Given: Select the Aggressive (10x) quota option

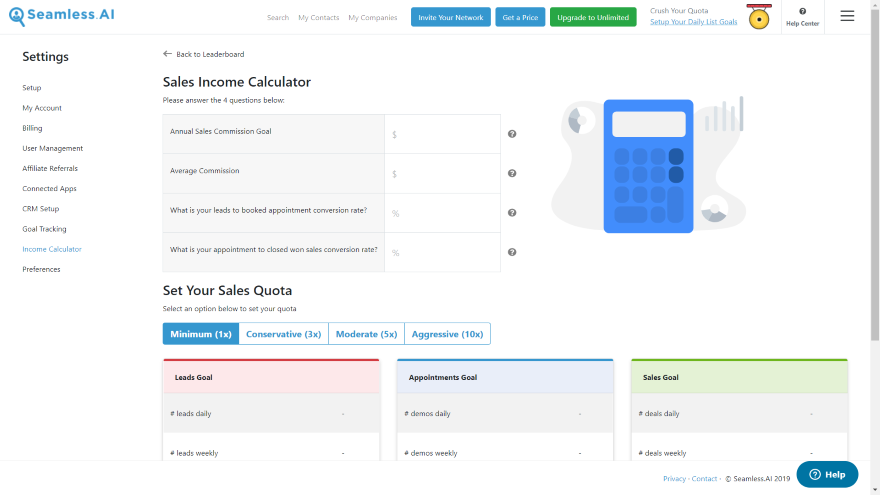Looking at the screenshot, I should click(x=447, y=334).
